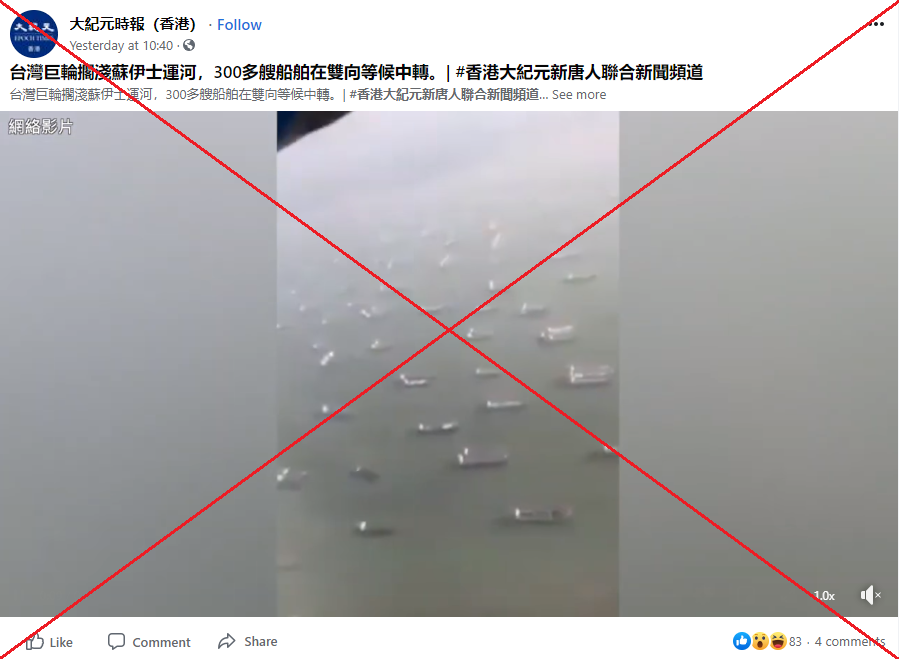This screenshot has width=899, height=659.
Task: Click the Share arrow icon
Action: 226,641
